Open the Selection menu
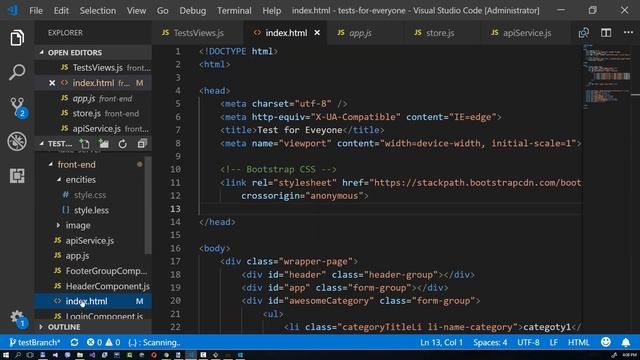Screen dimensions: 640x360 (98, 11)
